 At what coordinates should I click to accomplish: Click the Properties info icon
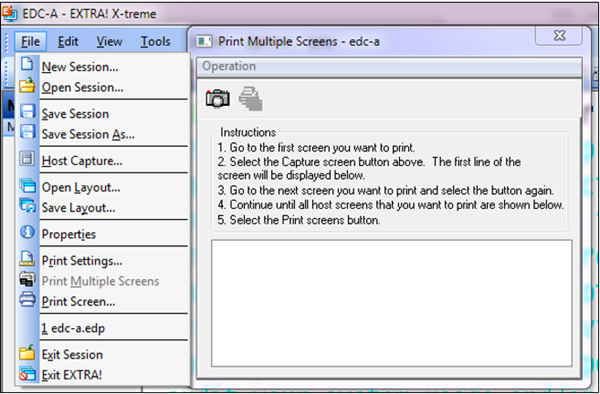click(27, 232)
